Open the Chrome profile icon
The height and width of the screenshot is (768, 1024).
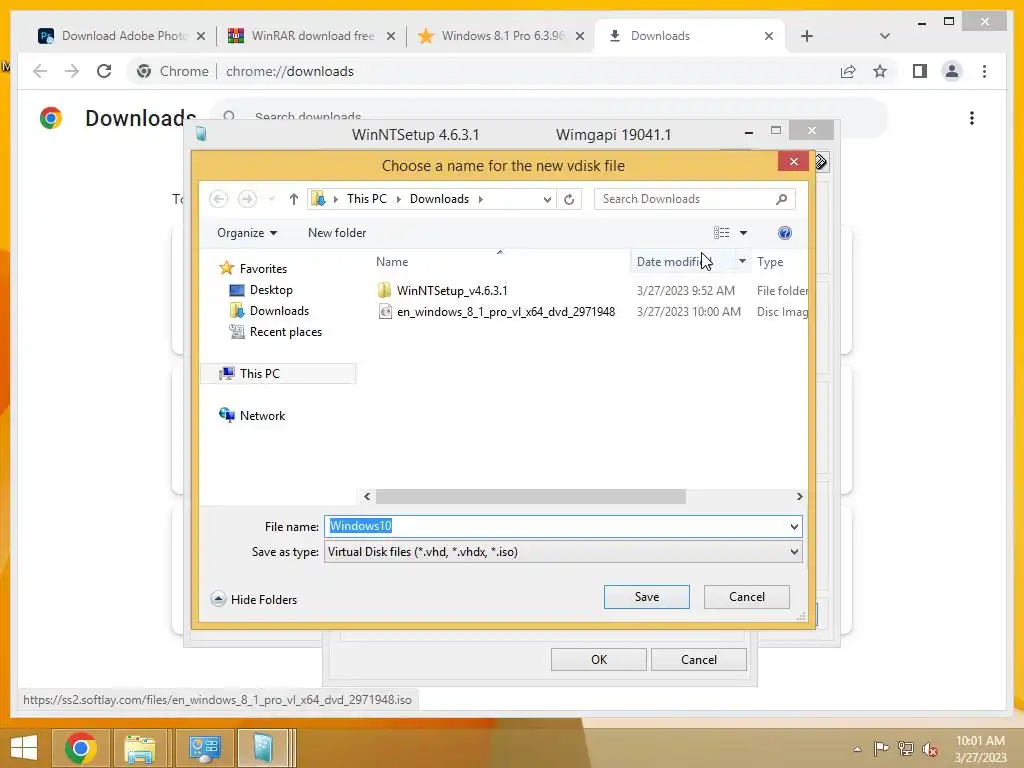tap(952, 71)
